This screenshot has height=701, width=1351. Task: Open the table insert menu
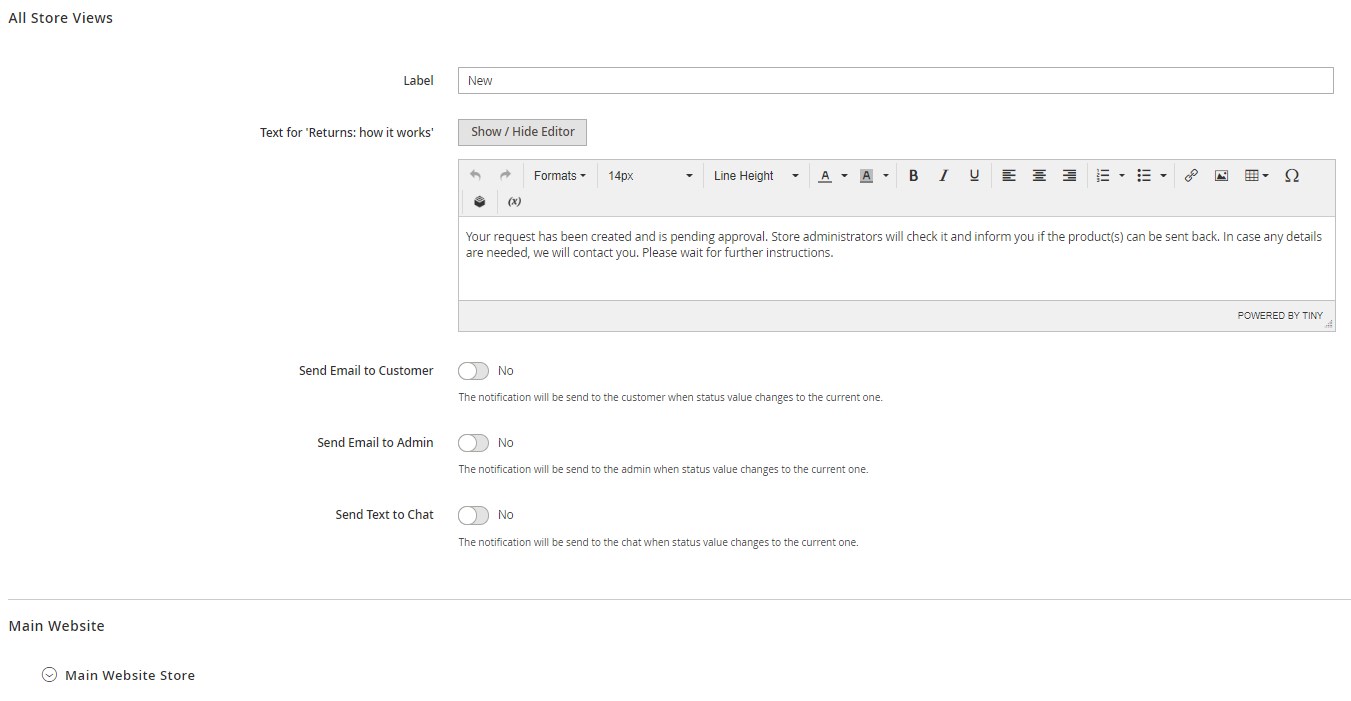[1256, 176]
